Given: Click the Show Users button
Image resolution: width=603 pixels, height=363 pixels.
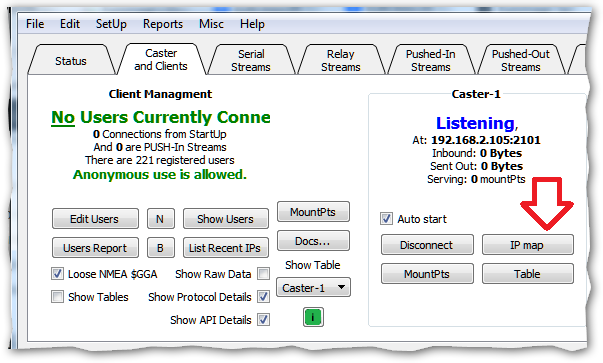Looking at the screenshot, I should (x=225, y=219).
